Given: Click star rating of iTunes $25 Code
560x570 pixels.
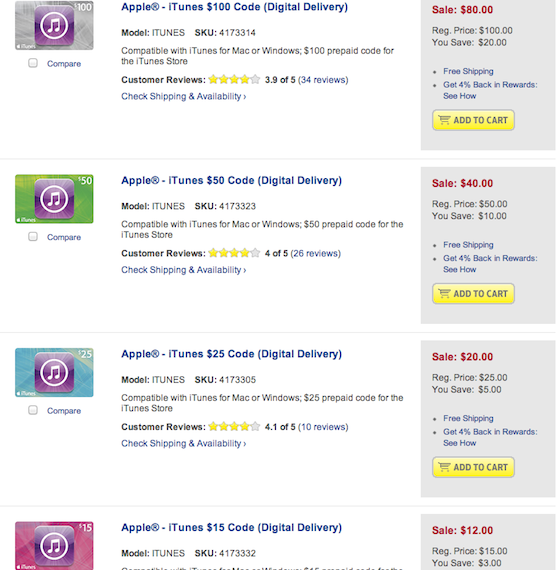Looking at the screenshot, I should (x=234, y=426).
